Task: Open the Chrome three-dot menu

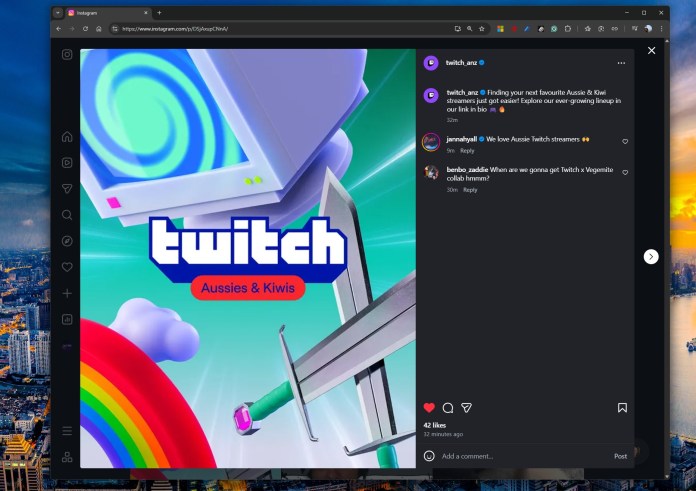Action: point(661,29)
